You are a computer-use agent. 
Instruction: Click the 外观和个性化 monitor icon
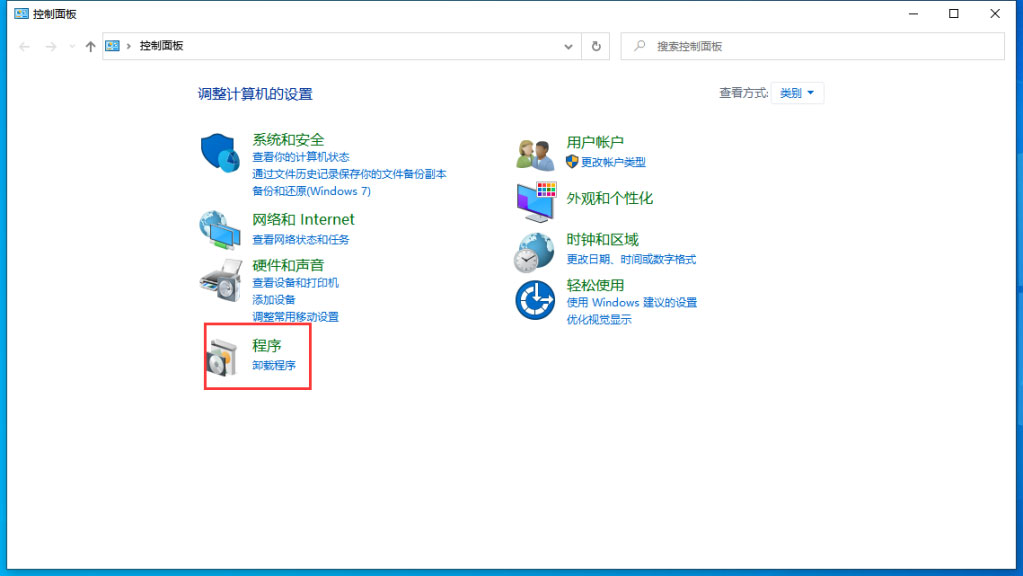pyautogui.click(x=535, y=202)
